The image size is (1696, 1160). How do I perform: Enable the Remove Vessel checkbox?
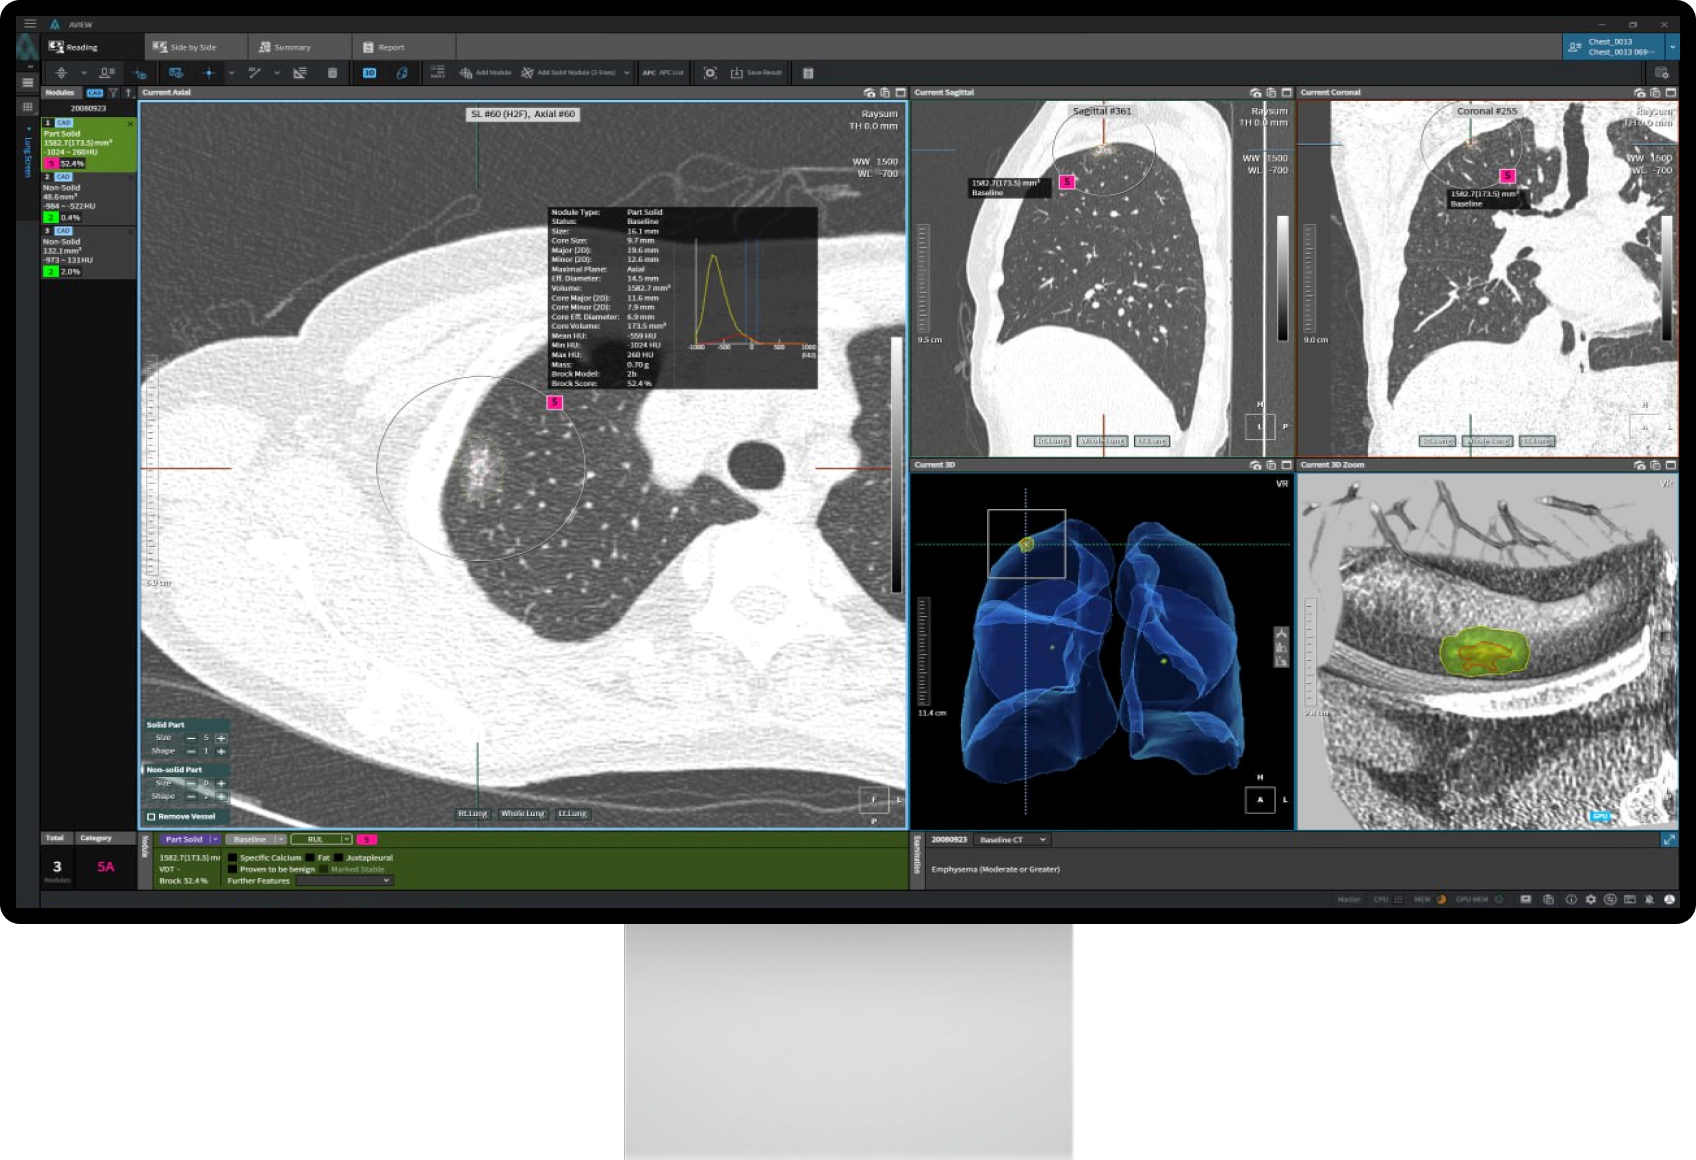point(152,816)
